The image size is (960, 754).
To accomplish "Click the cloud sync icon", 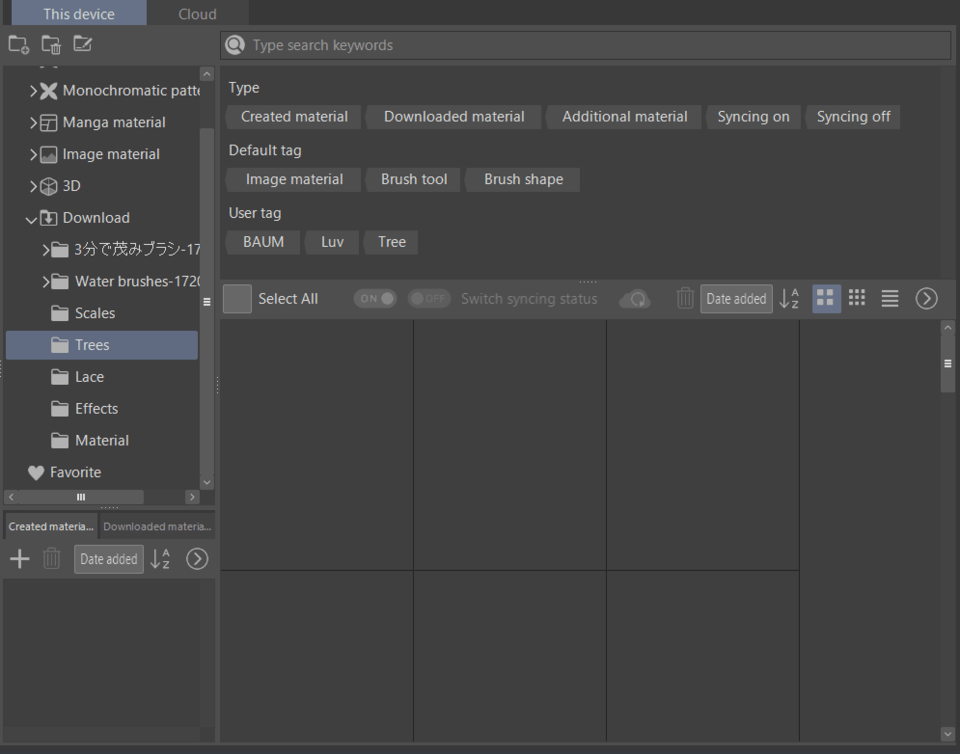I will pos(635,299).
